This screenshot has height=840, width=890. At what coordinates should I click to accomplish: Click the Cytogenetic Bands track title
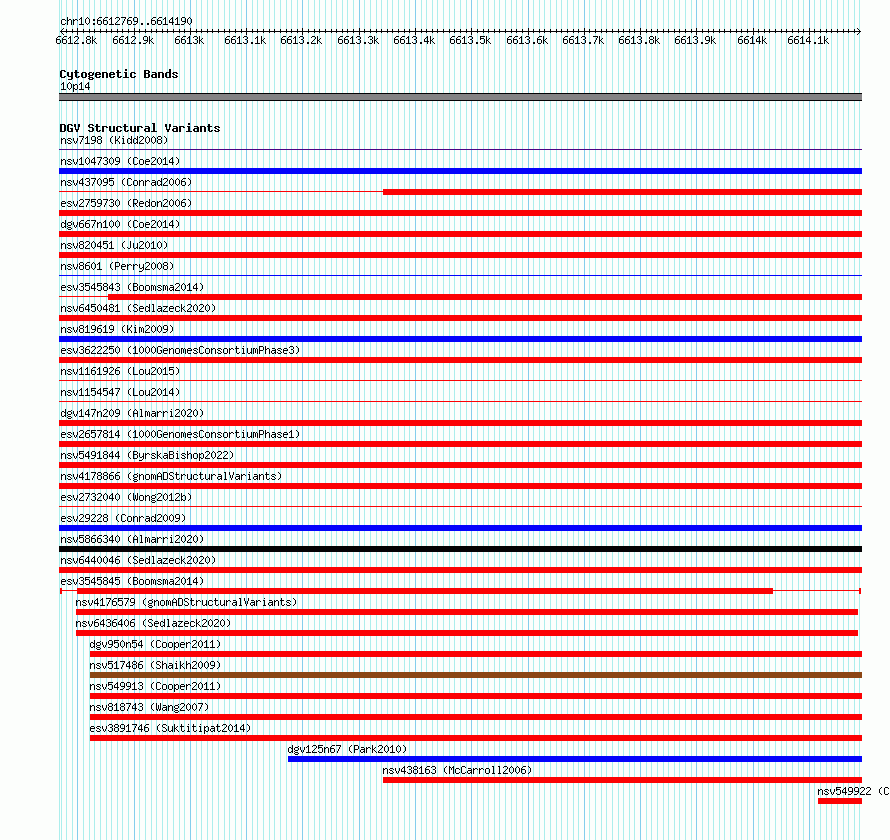[119, 74]
